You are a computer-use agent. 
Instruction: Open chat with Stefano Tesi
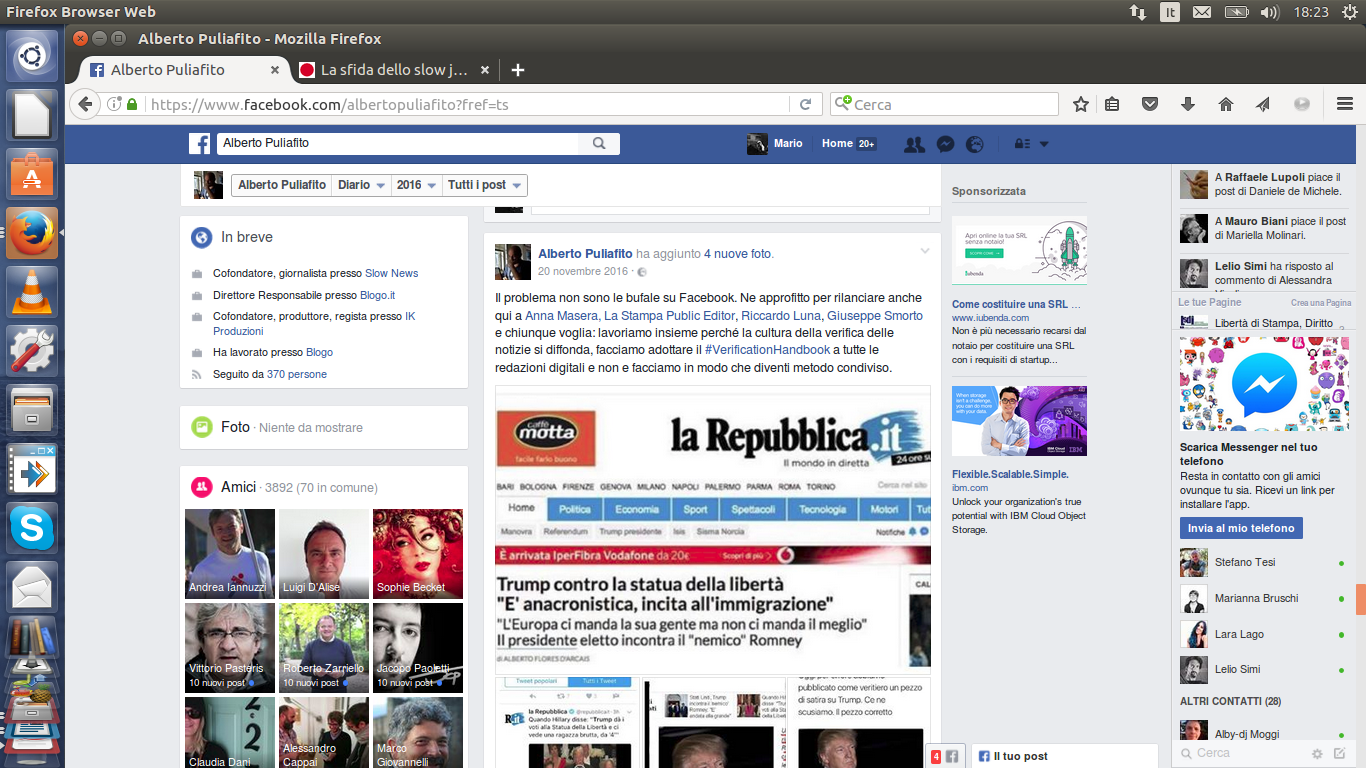pos(1262,563)
